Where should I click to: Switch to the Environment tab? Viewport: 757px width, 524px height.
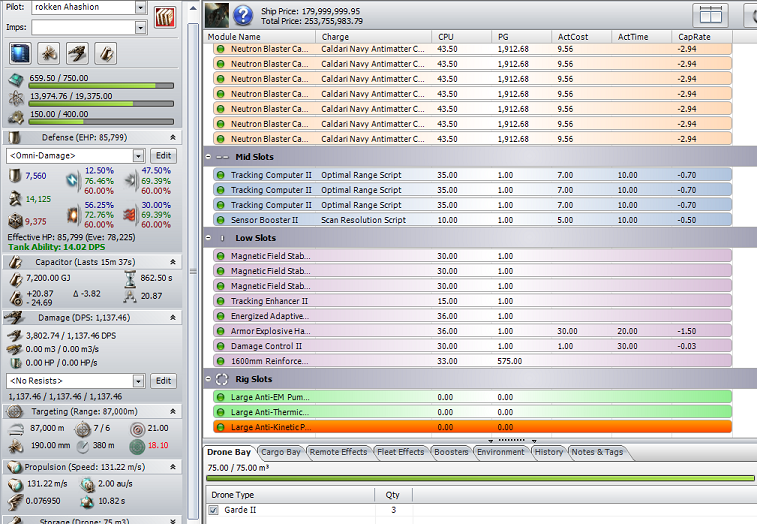501,452
